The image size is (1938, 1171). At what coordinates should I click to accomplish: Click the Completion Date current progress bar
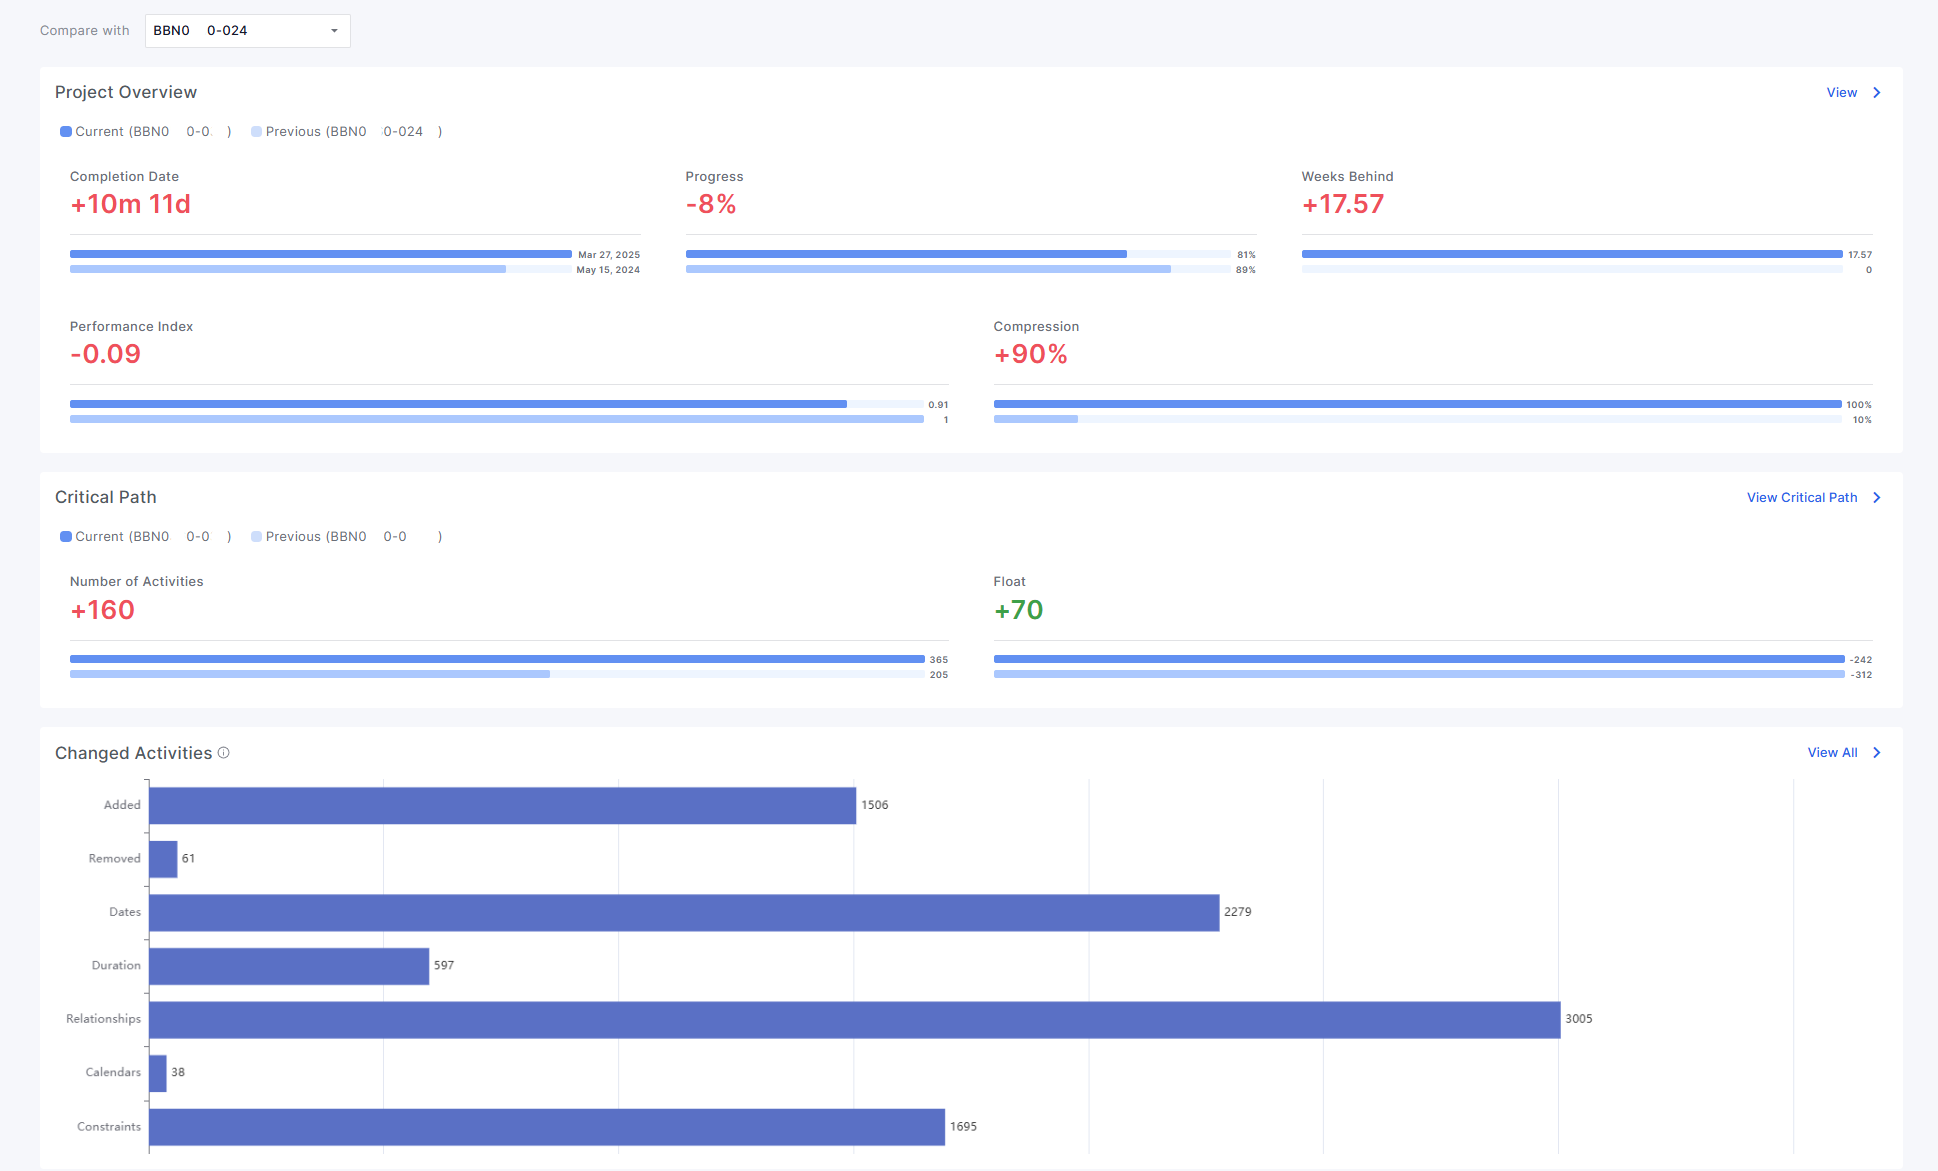point(320,254)
